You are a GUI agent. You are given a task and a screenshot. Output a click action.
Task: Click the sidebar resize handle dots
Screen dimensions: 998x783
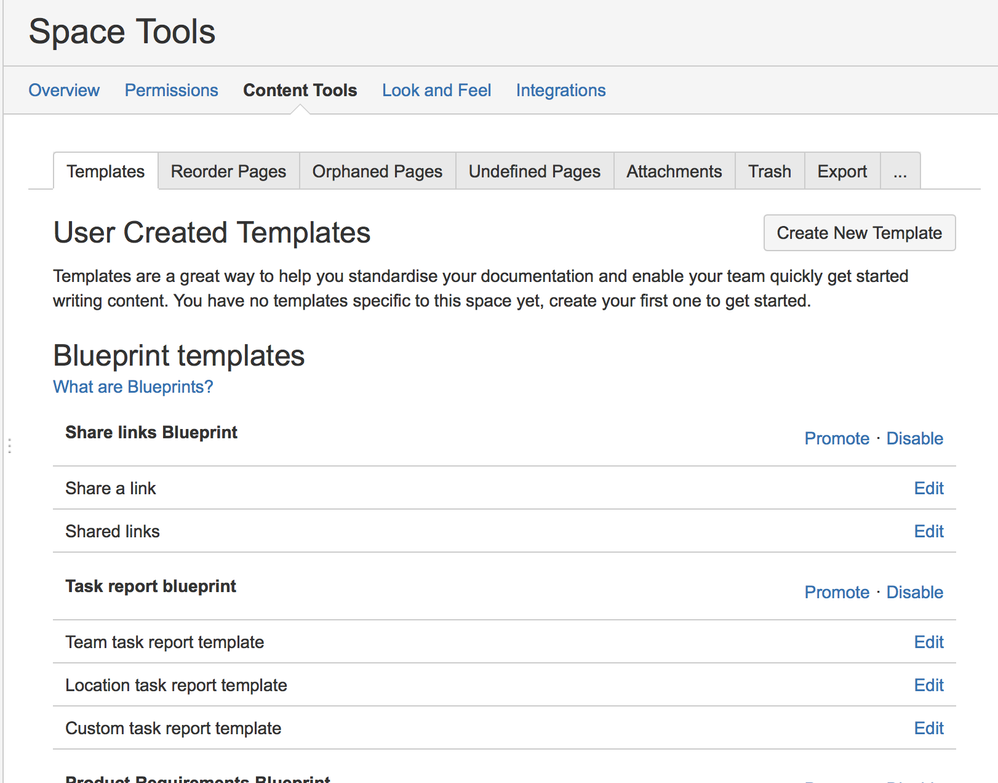click(x=9, y=446)
